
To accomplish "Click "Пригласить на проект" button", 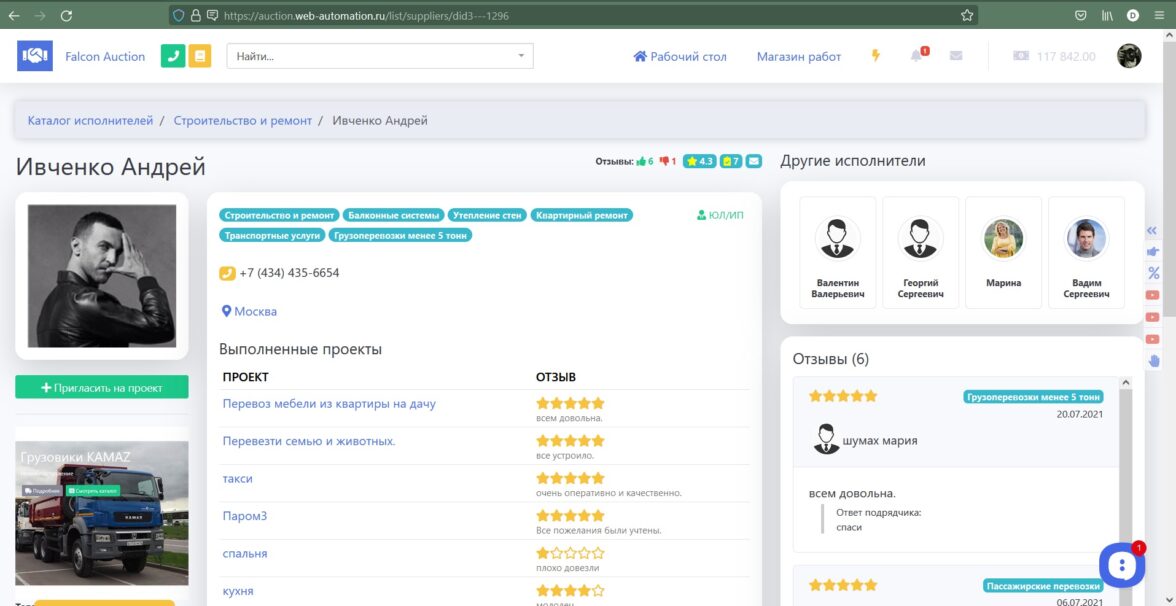I will click(102, 388).
